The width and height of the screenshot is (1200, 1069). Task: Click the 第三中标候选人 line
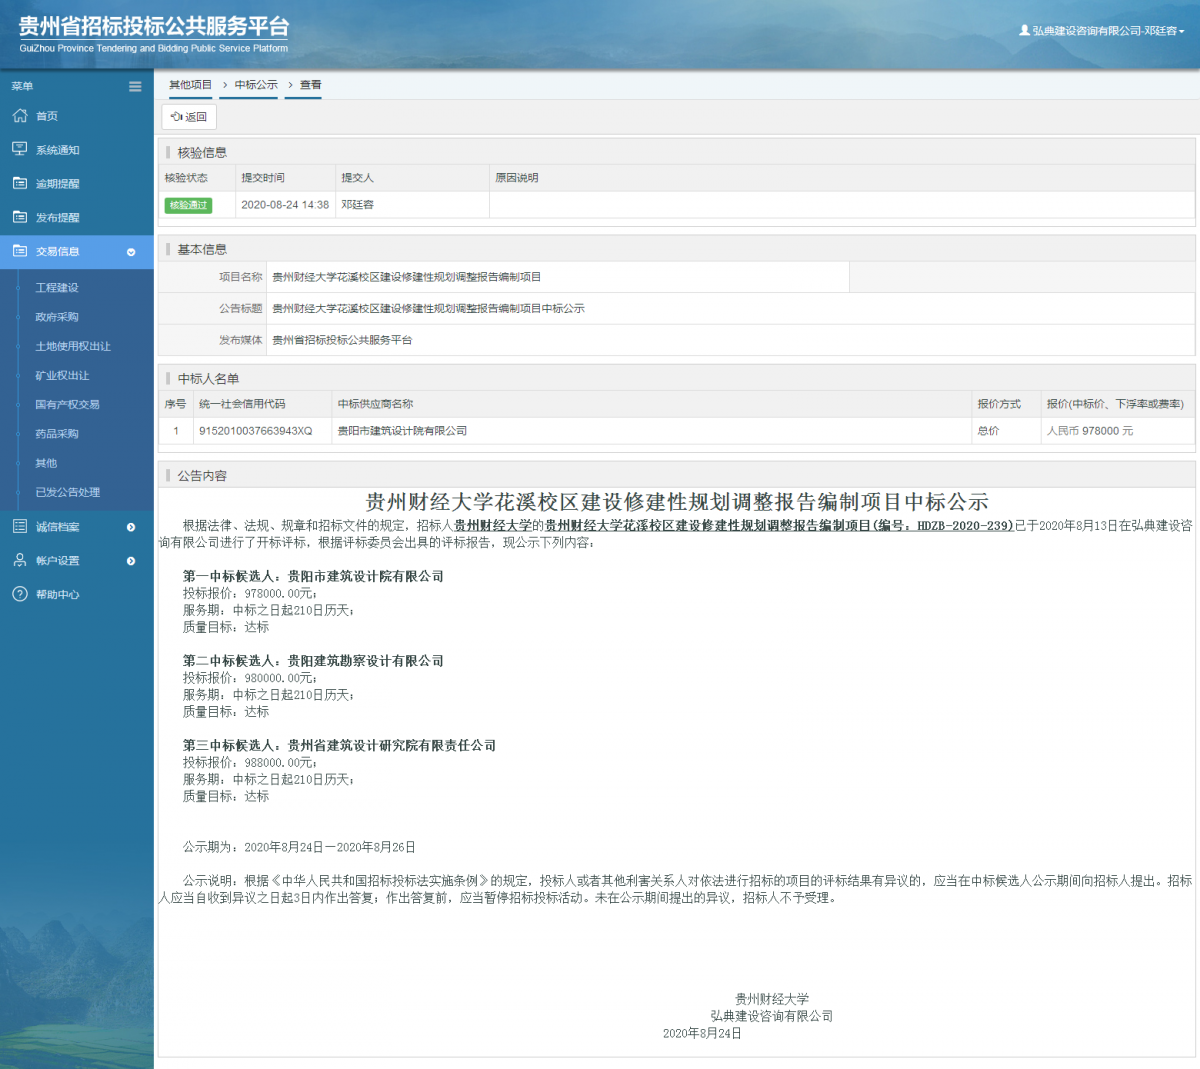[339, 746]
